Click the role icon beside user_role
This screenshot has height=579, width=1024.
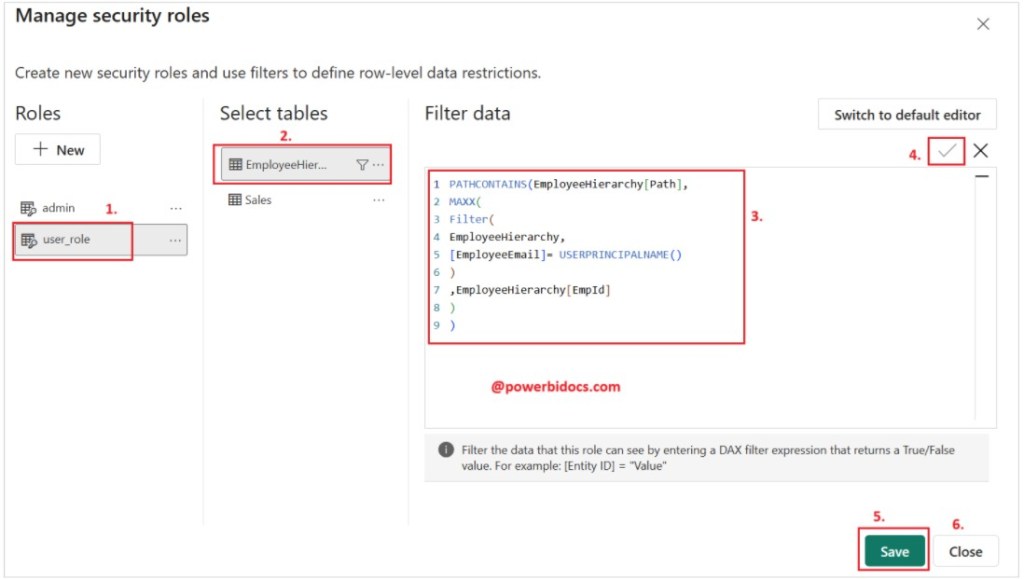26,240
